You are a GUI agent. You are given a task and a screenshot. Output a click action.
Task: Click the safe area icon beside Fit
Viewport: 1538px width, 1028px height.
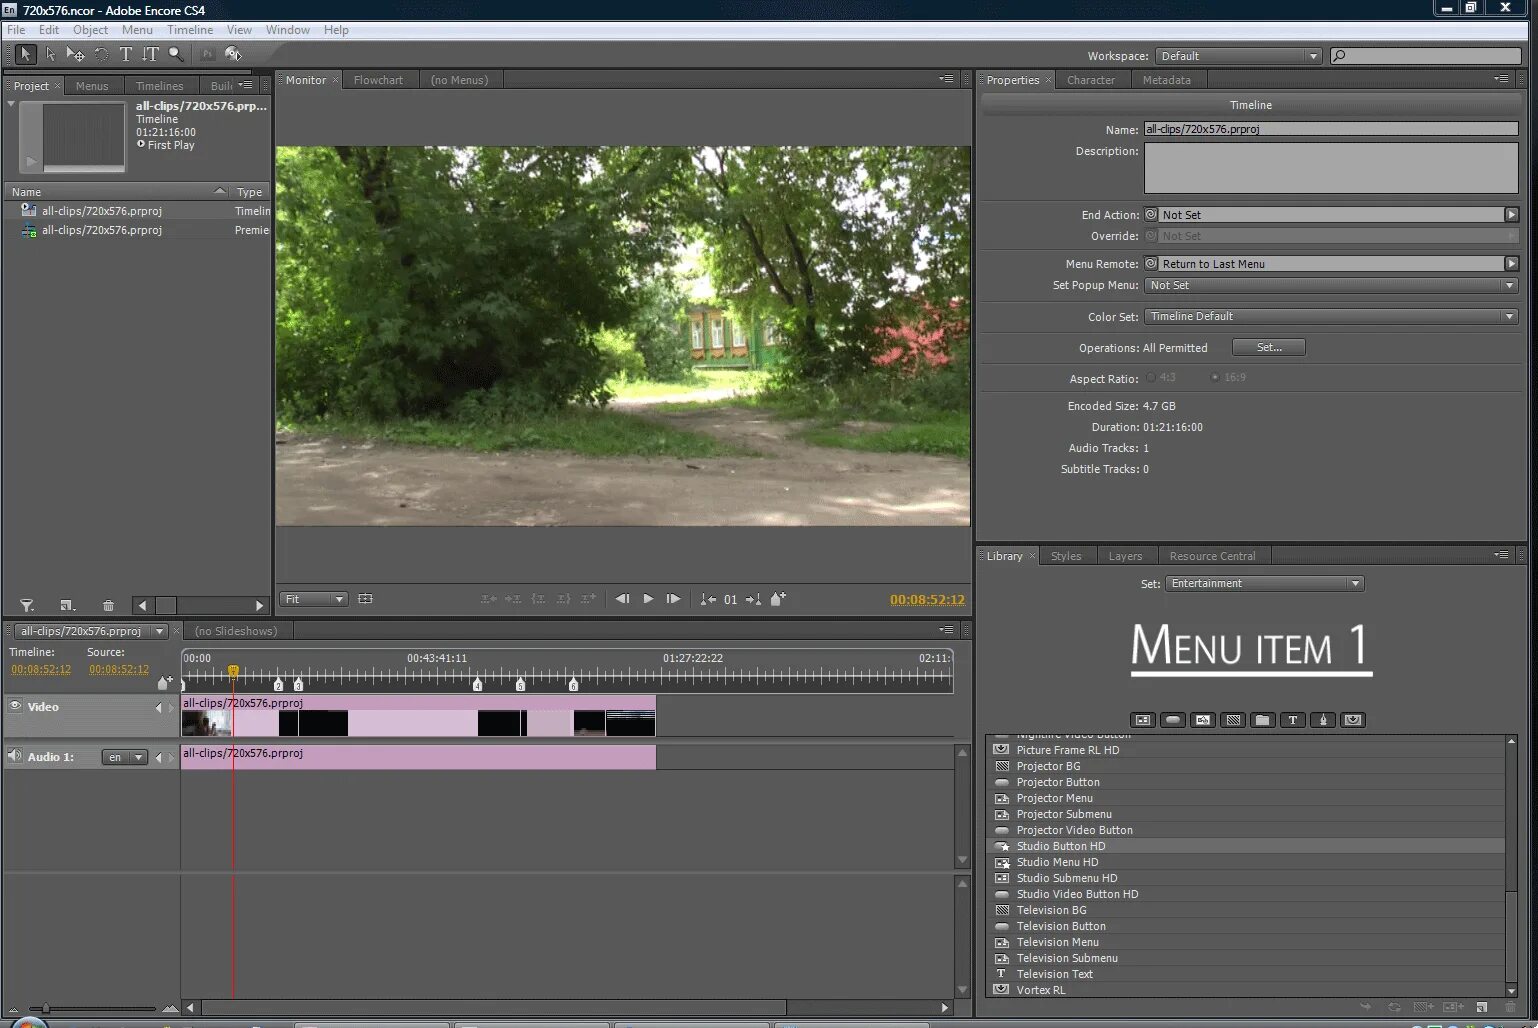pyautogui.click(x=365, y=599)
